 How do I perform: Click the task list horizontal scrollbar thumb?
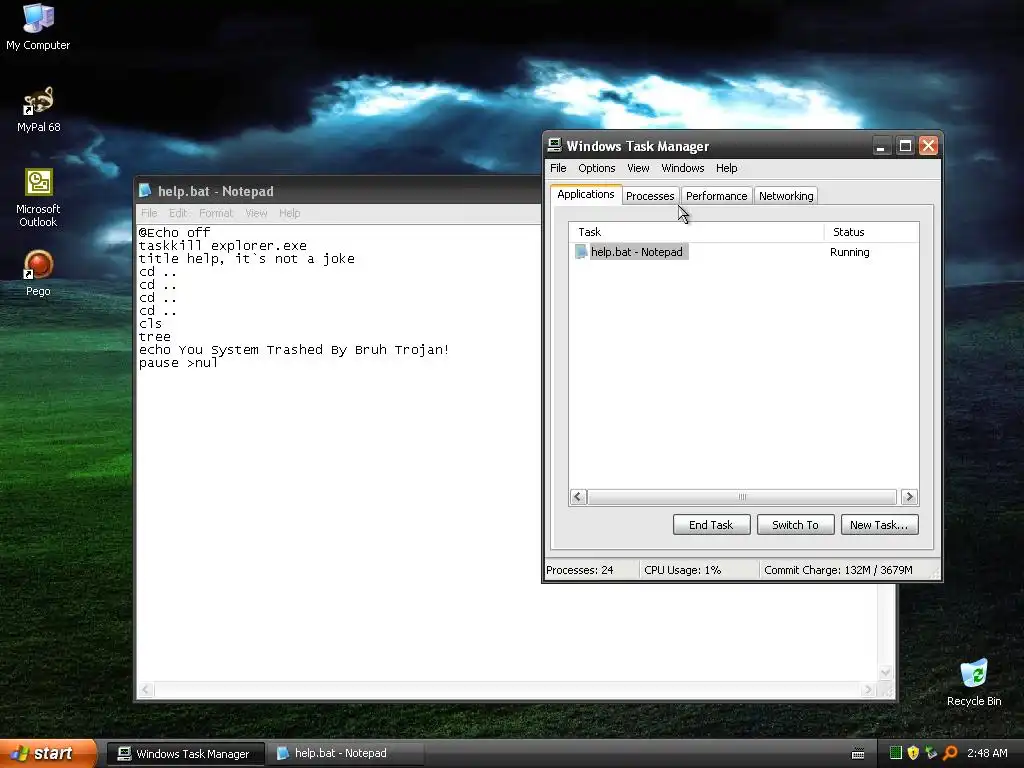742,497
